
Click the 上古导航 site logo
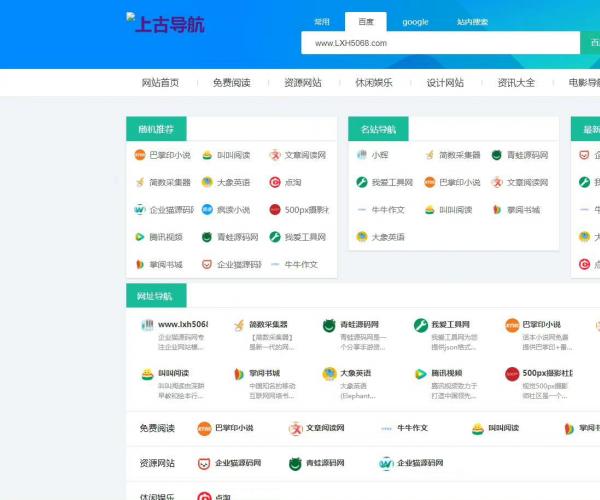coord(166,24)
